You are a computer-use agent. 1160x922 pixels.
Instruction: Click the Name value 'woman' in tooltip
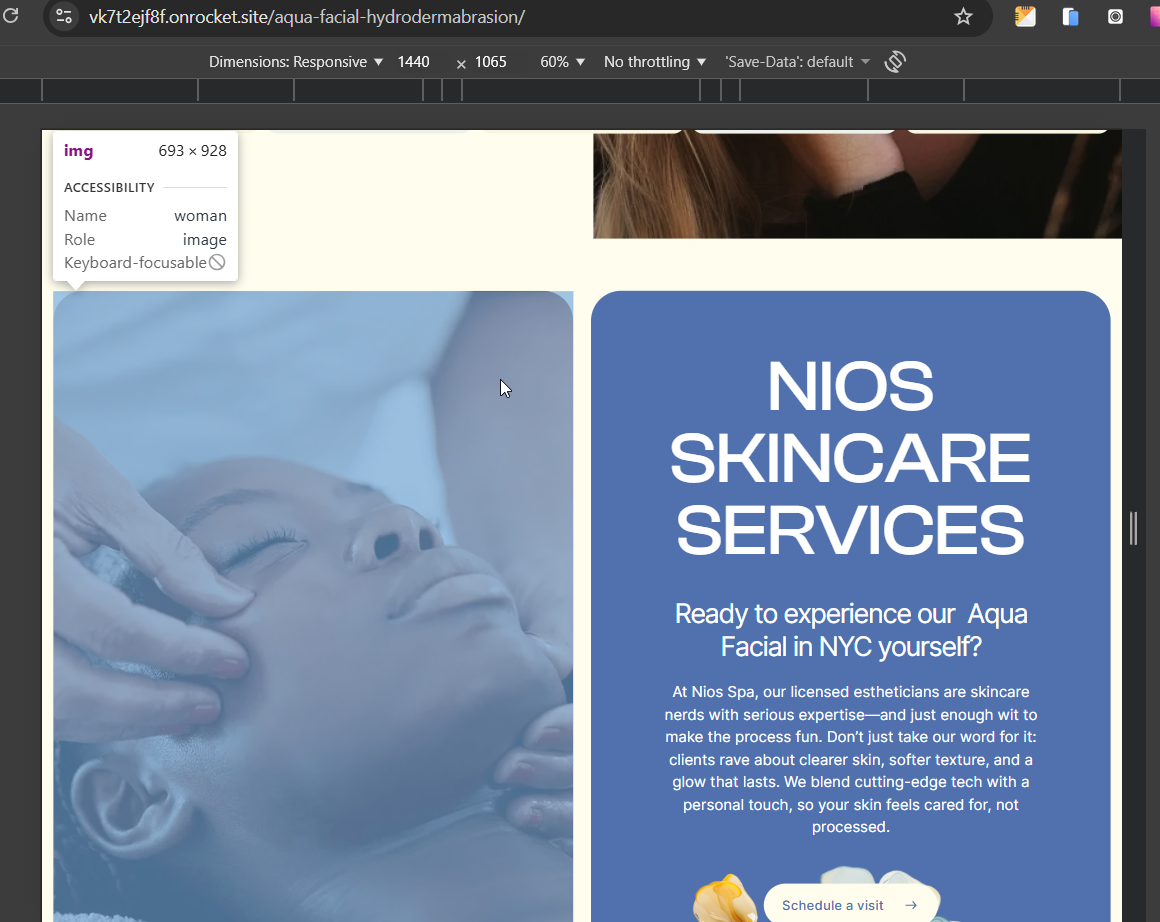click(x=200, y=216)
